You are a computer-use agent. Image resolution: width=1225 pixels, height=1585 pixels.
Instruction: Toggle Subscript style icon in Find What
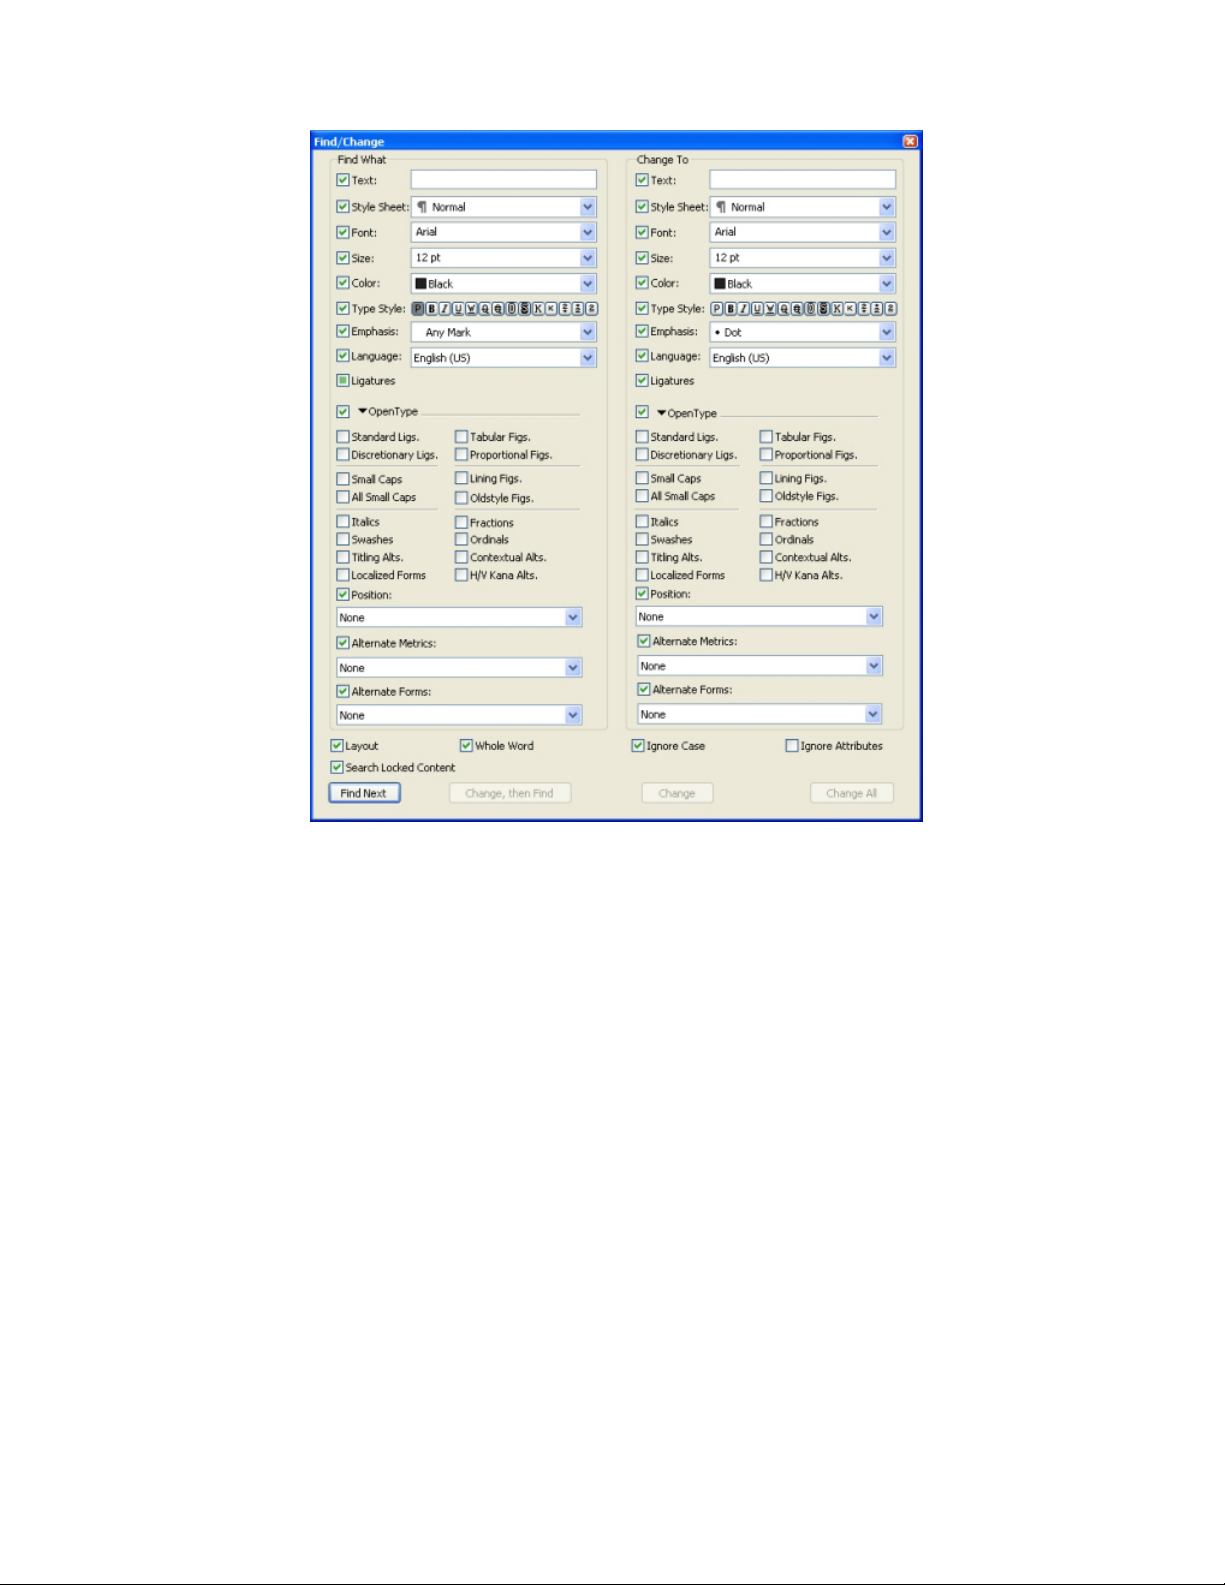pyautogui.click(x=580, y=309)
